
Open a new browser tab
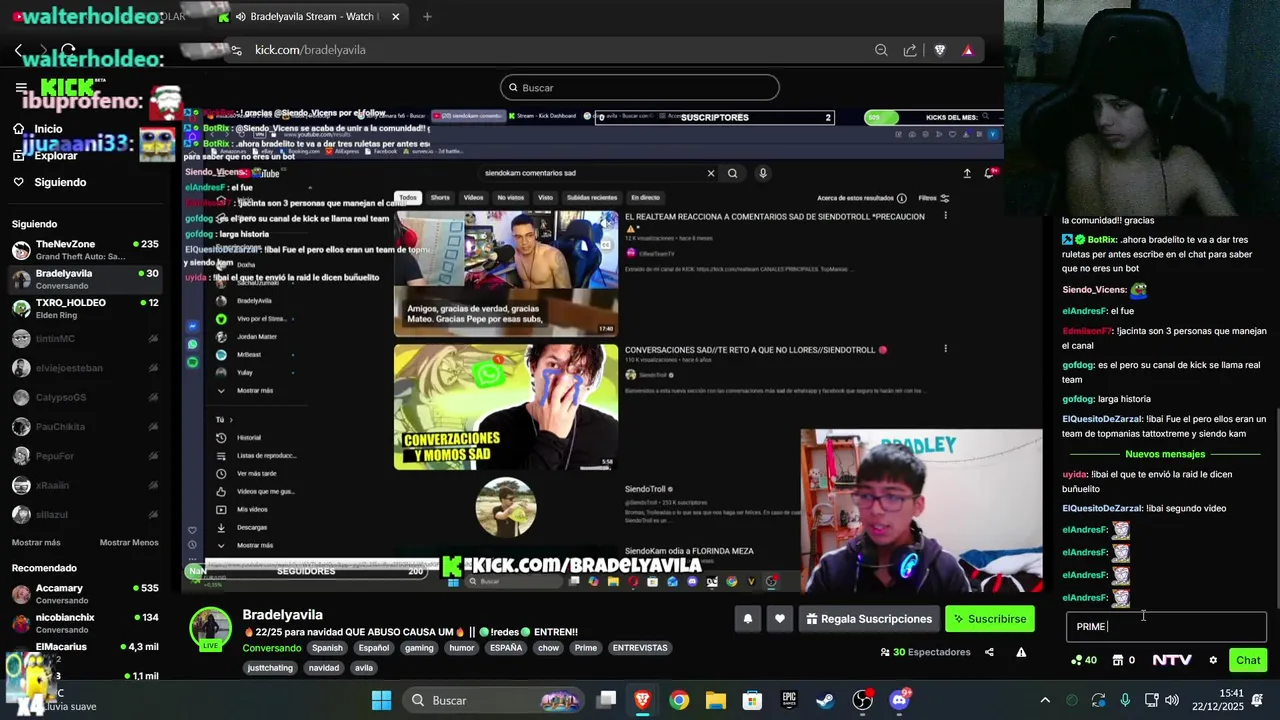(x=427, y=17)
